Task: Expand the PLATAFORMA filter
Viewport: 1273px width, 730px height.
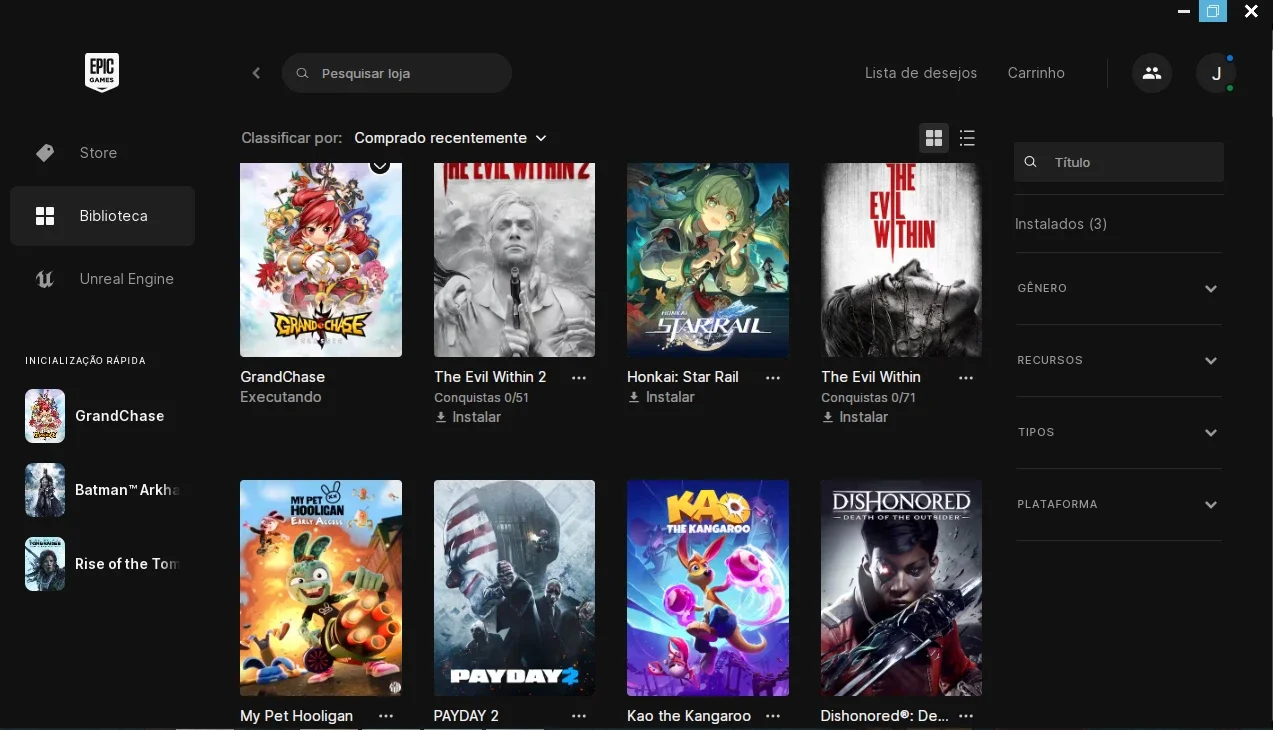Action: tap(1118, 504)
